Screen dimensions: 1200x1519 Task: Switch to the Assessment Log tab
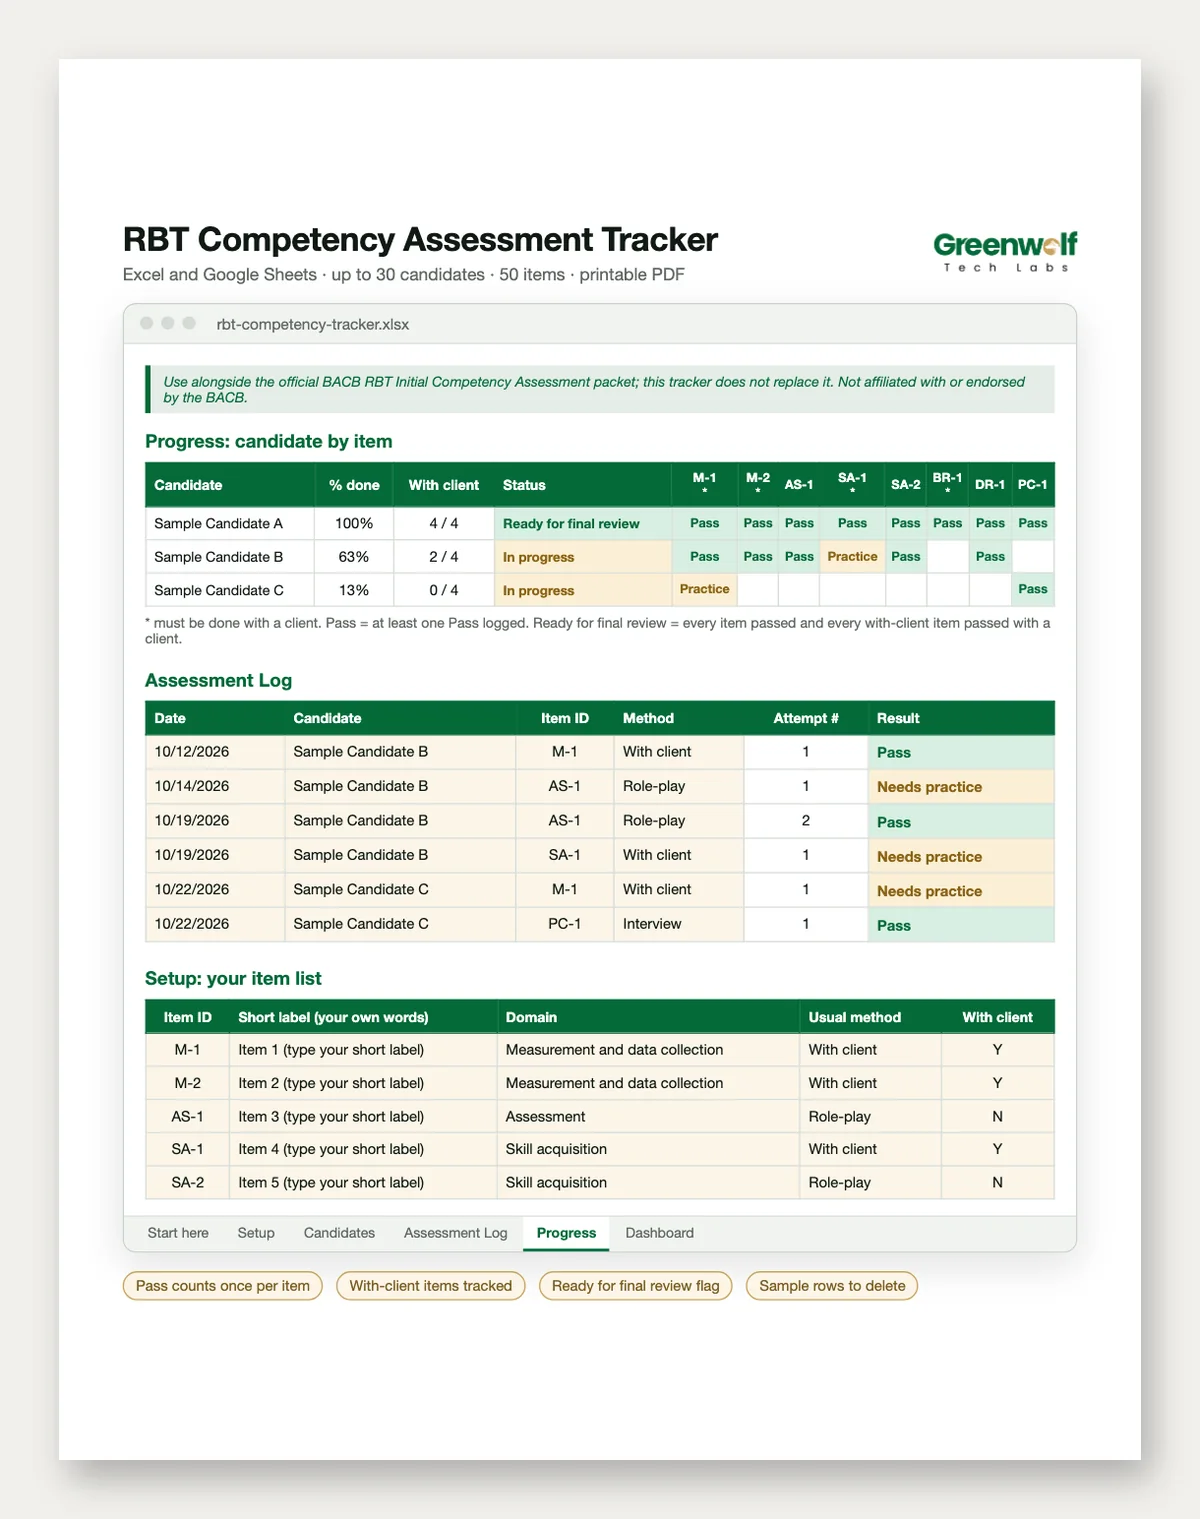pyautogui.click(x=455, y=1233)
